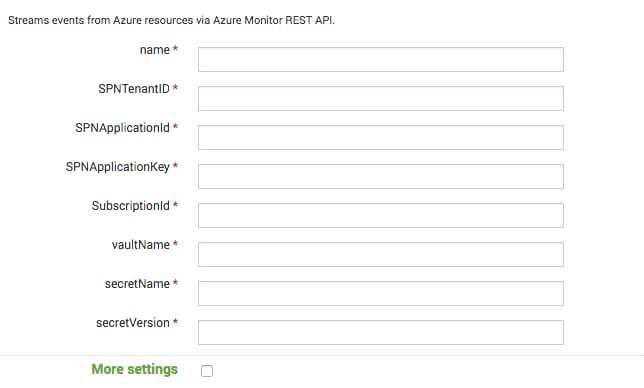Select the SubscriptionId label
The width and height of the screenshot is (644, 388).
[131, 206]
